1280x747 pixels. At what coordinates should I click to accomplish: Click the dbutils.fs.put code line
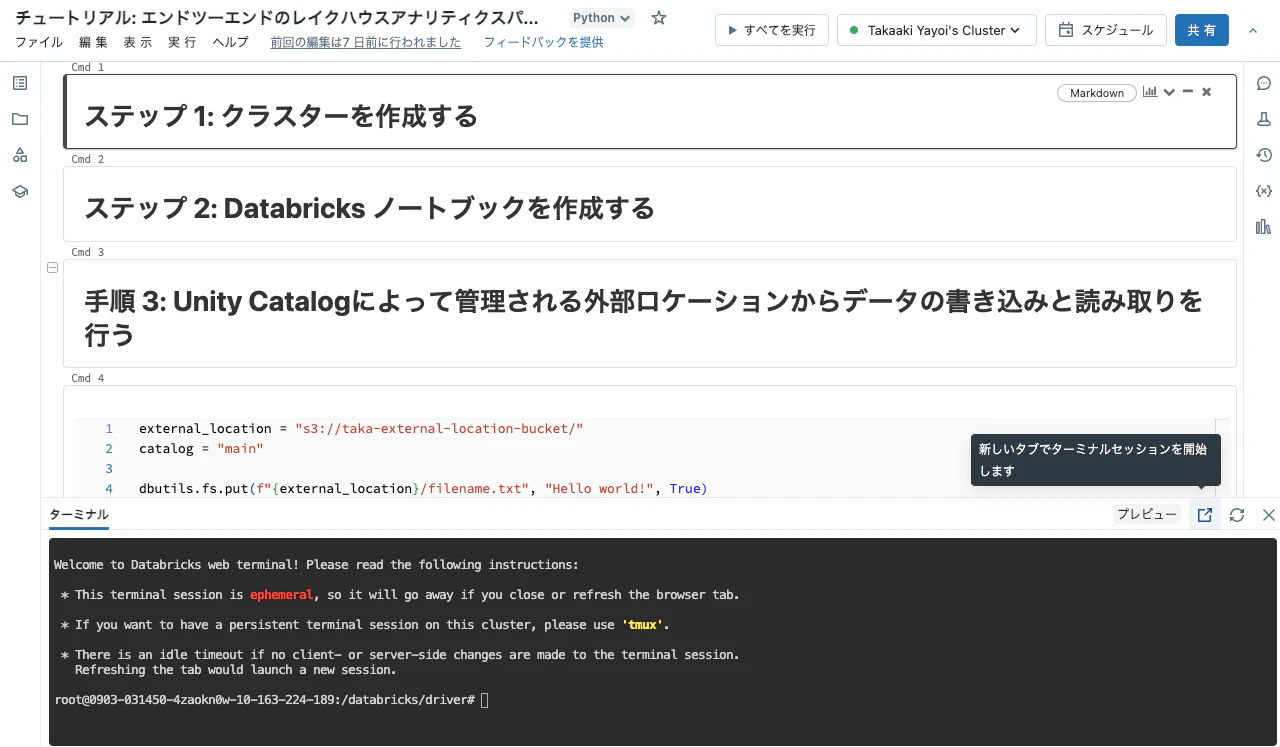(423, 488)
